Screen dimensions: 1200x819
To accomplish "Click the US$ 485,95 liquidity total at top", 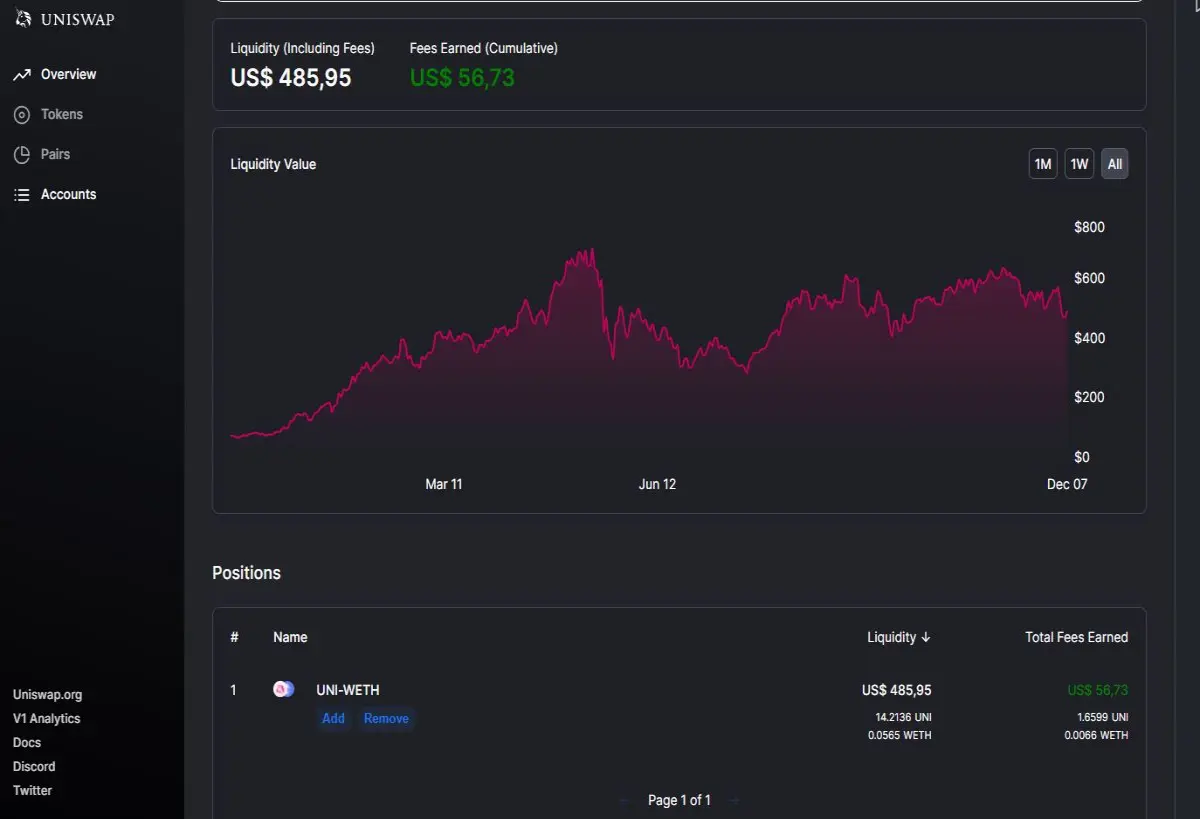I will click(x=291, y=78).
